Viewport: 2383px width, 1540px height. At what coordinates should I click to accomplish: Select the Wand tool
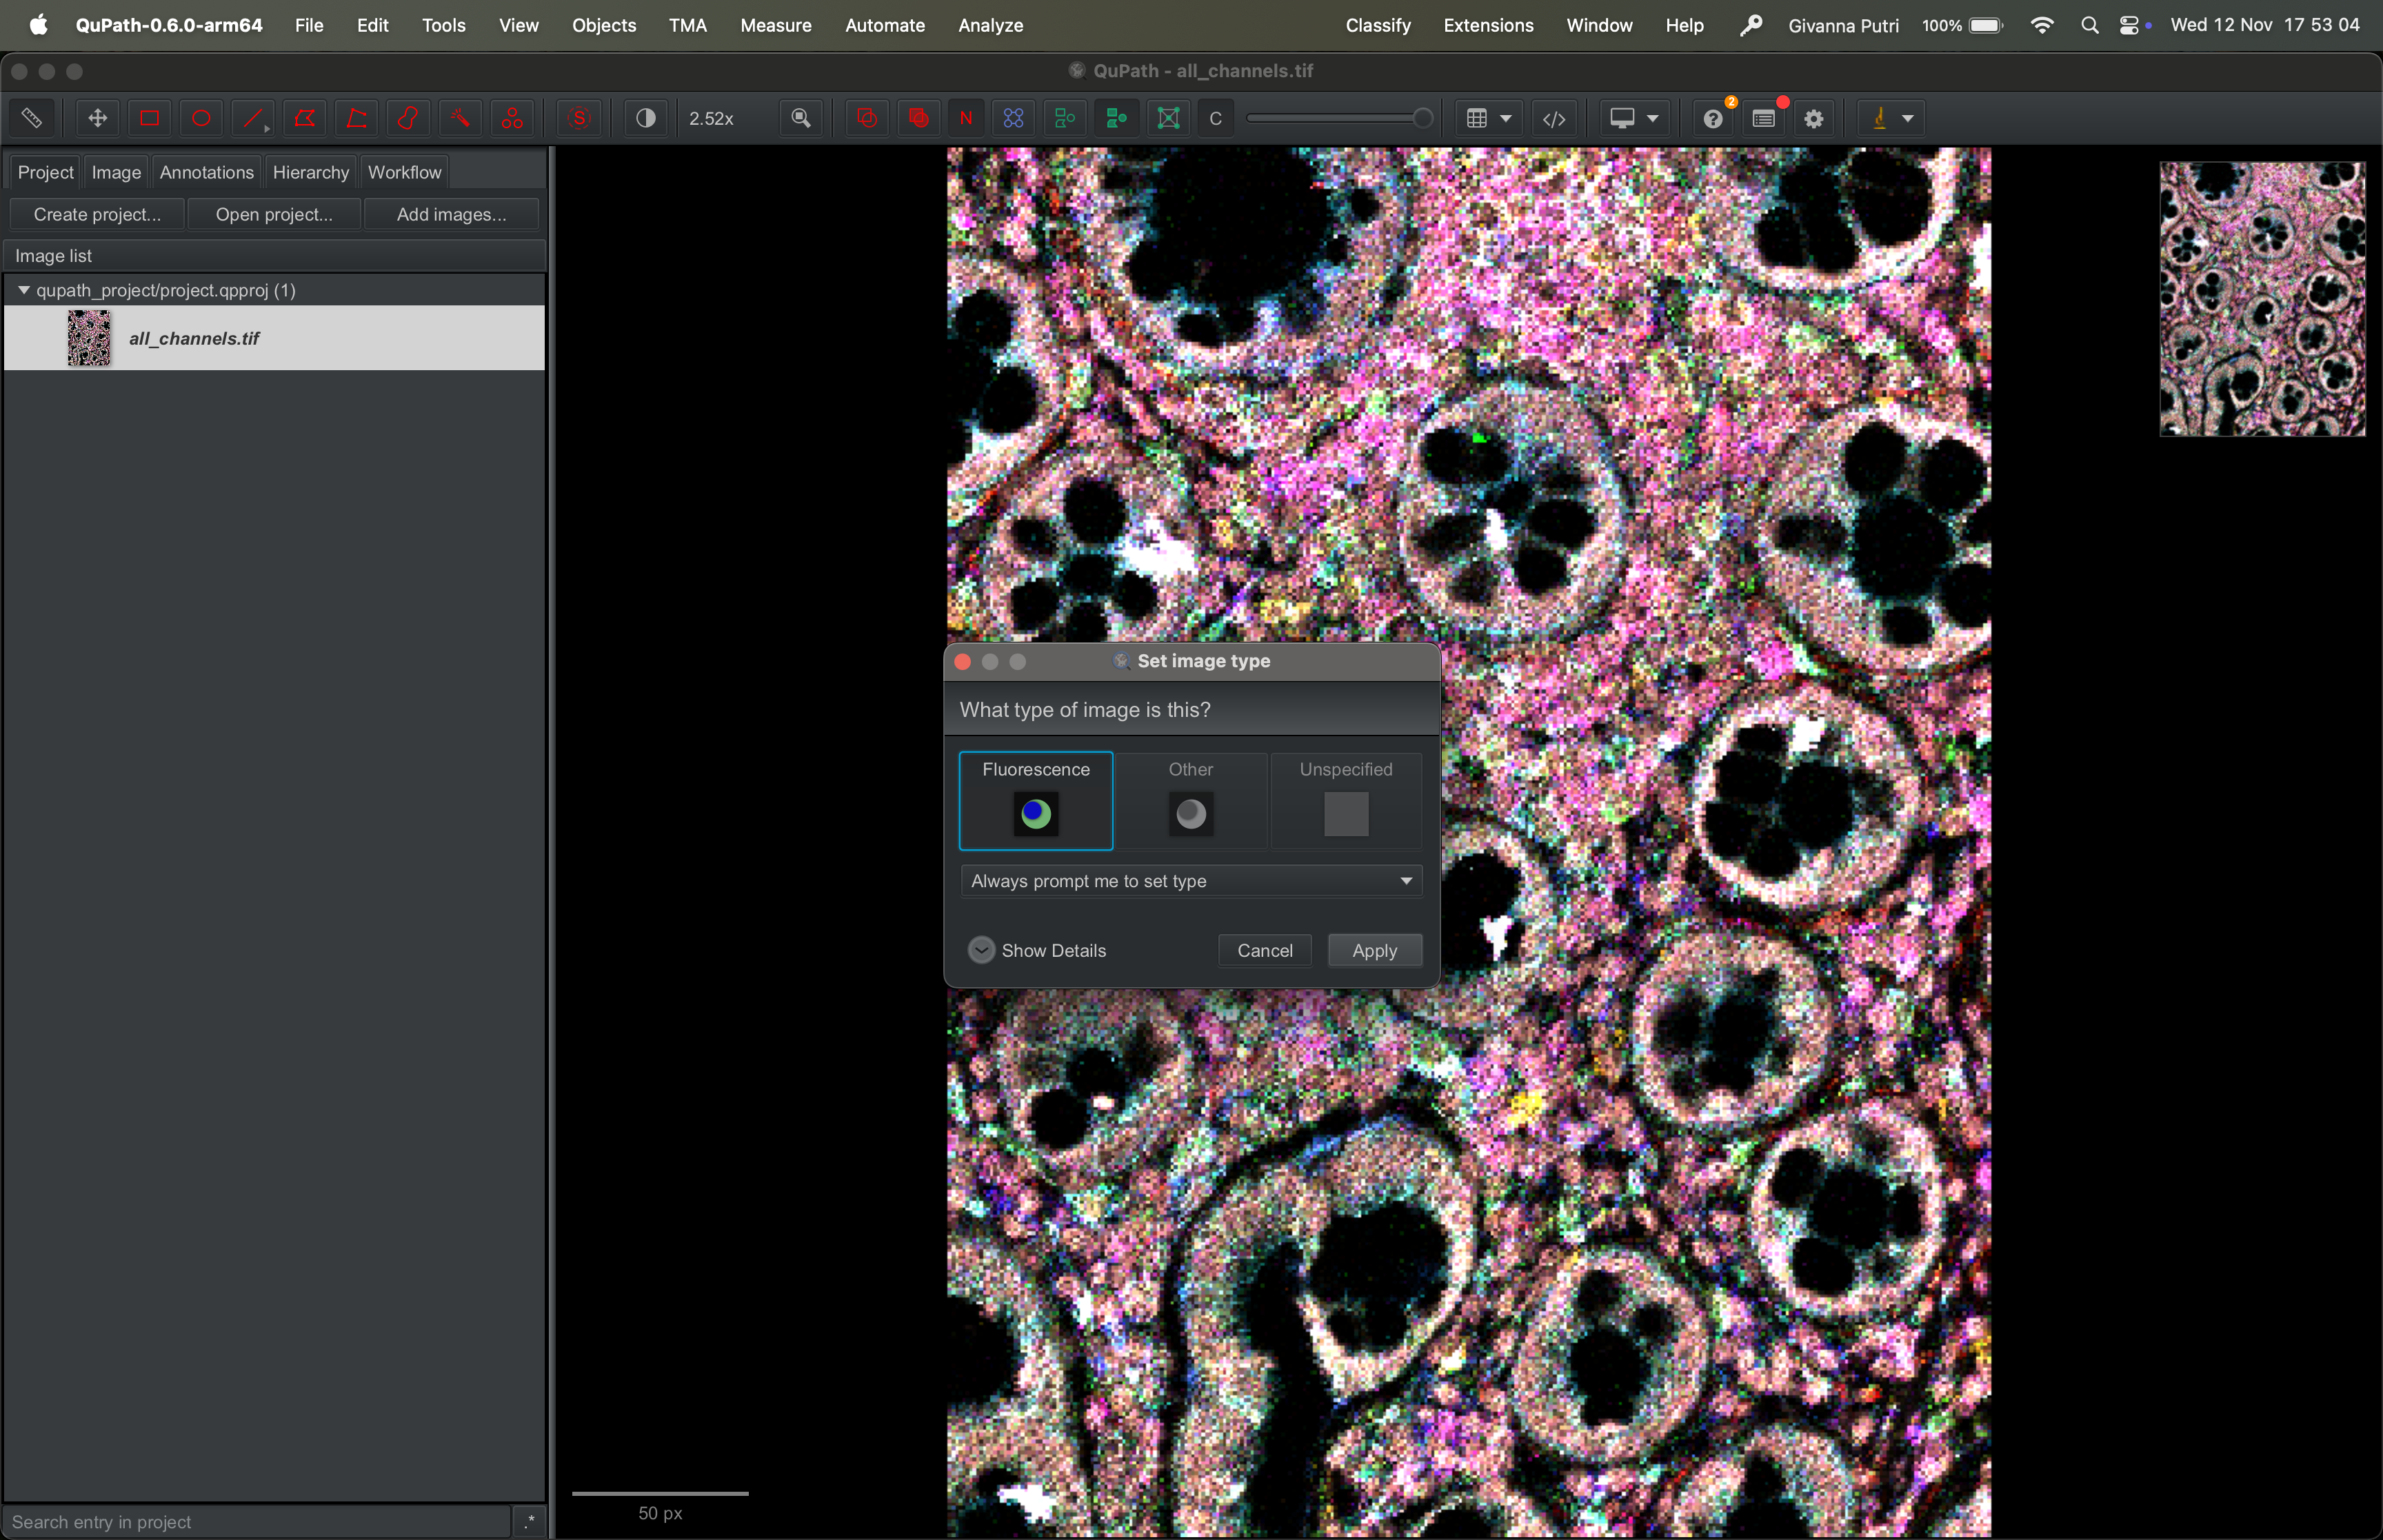[460, 118]
